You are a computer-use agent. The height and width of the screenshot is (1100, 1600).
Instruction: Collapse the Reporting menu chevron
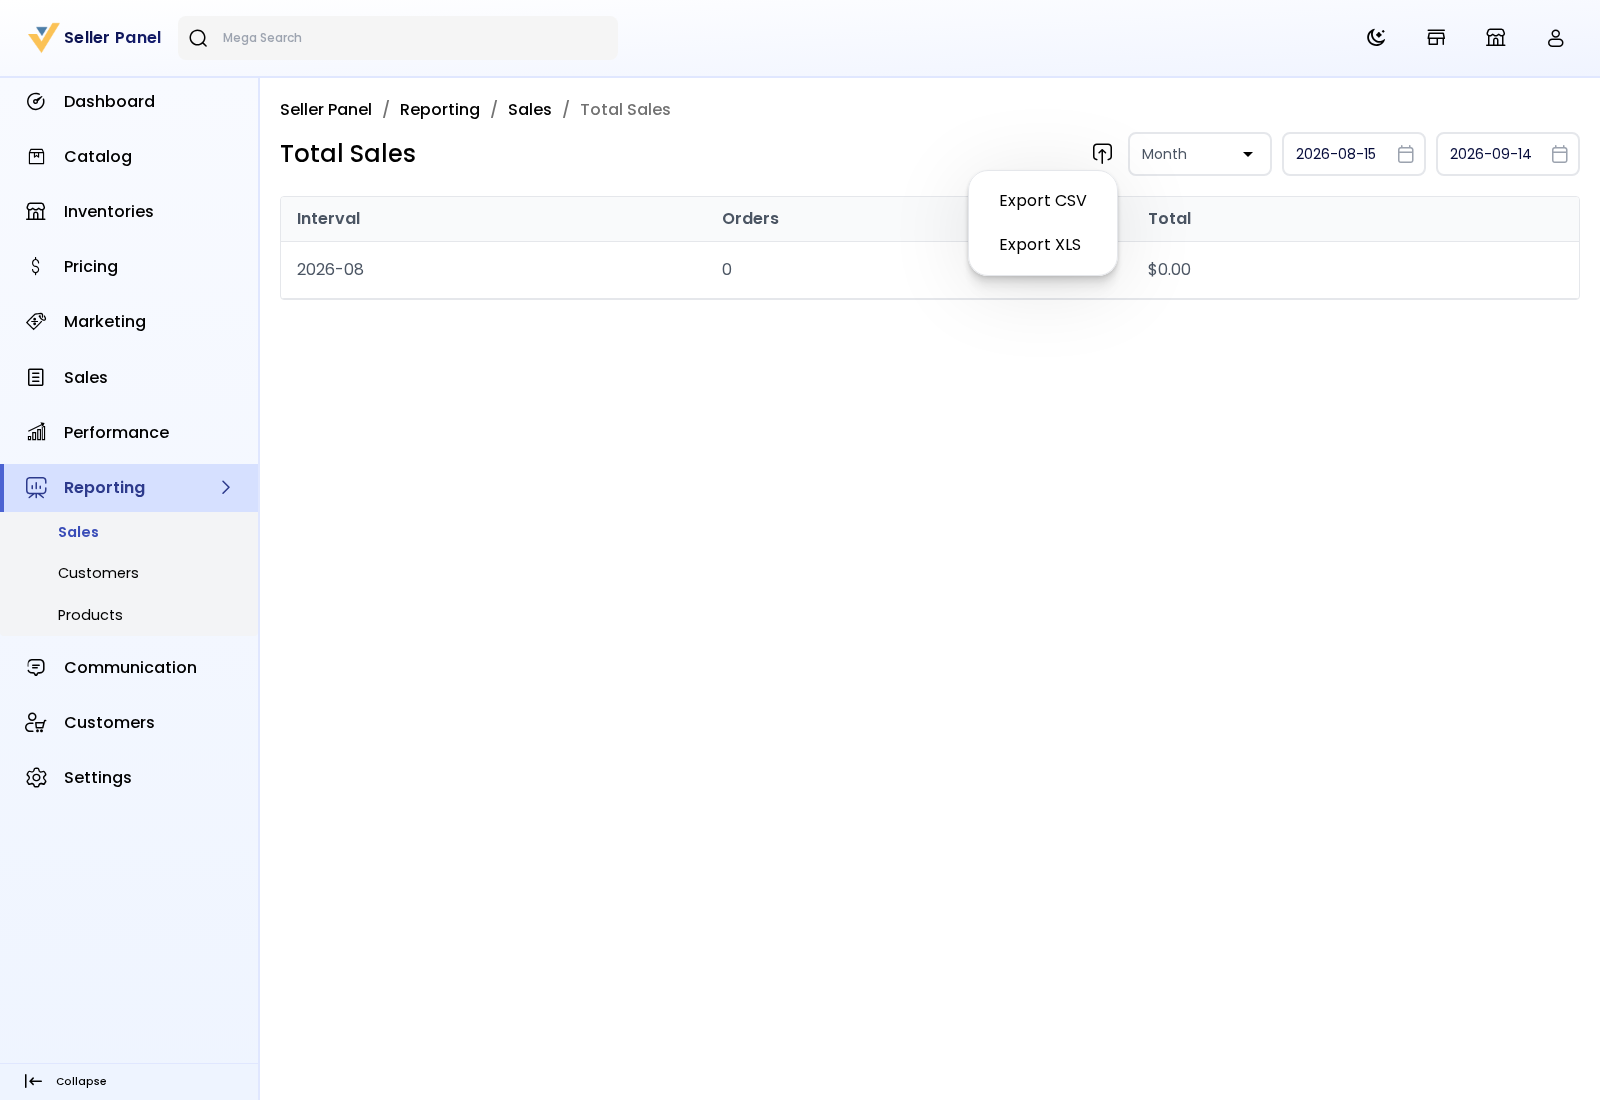tap(226, 488)
